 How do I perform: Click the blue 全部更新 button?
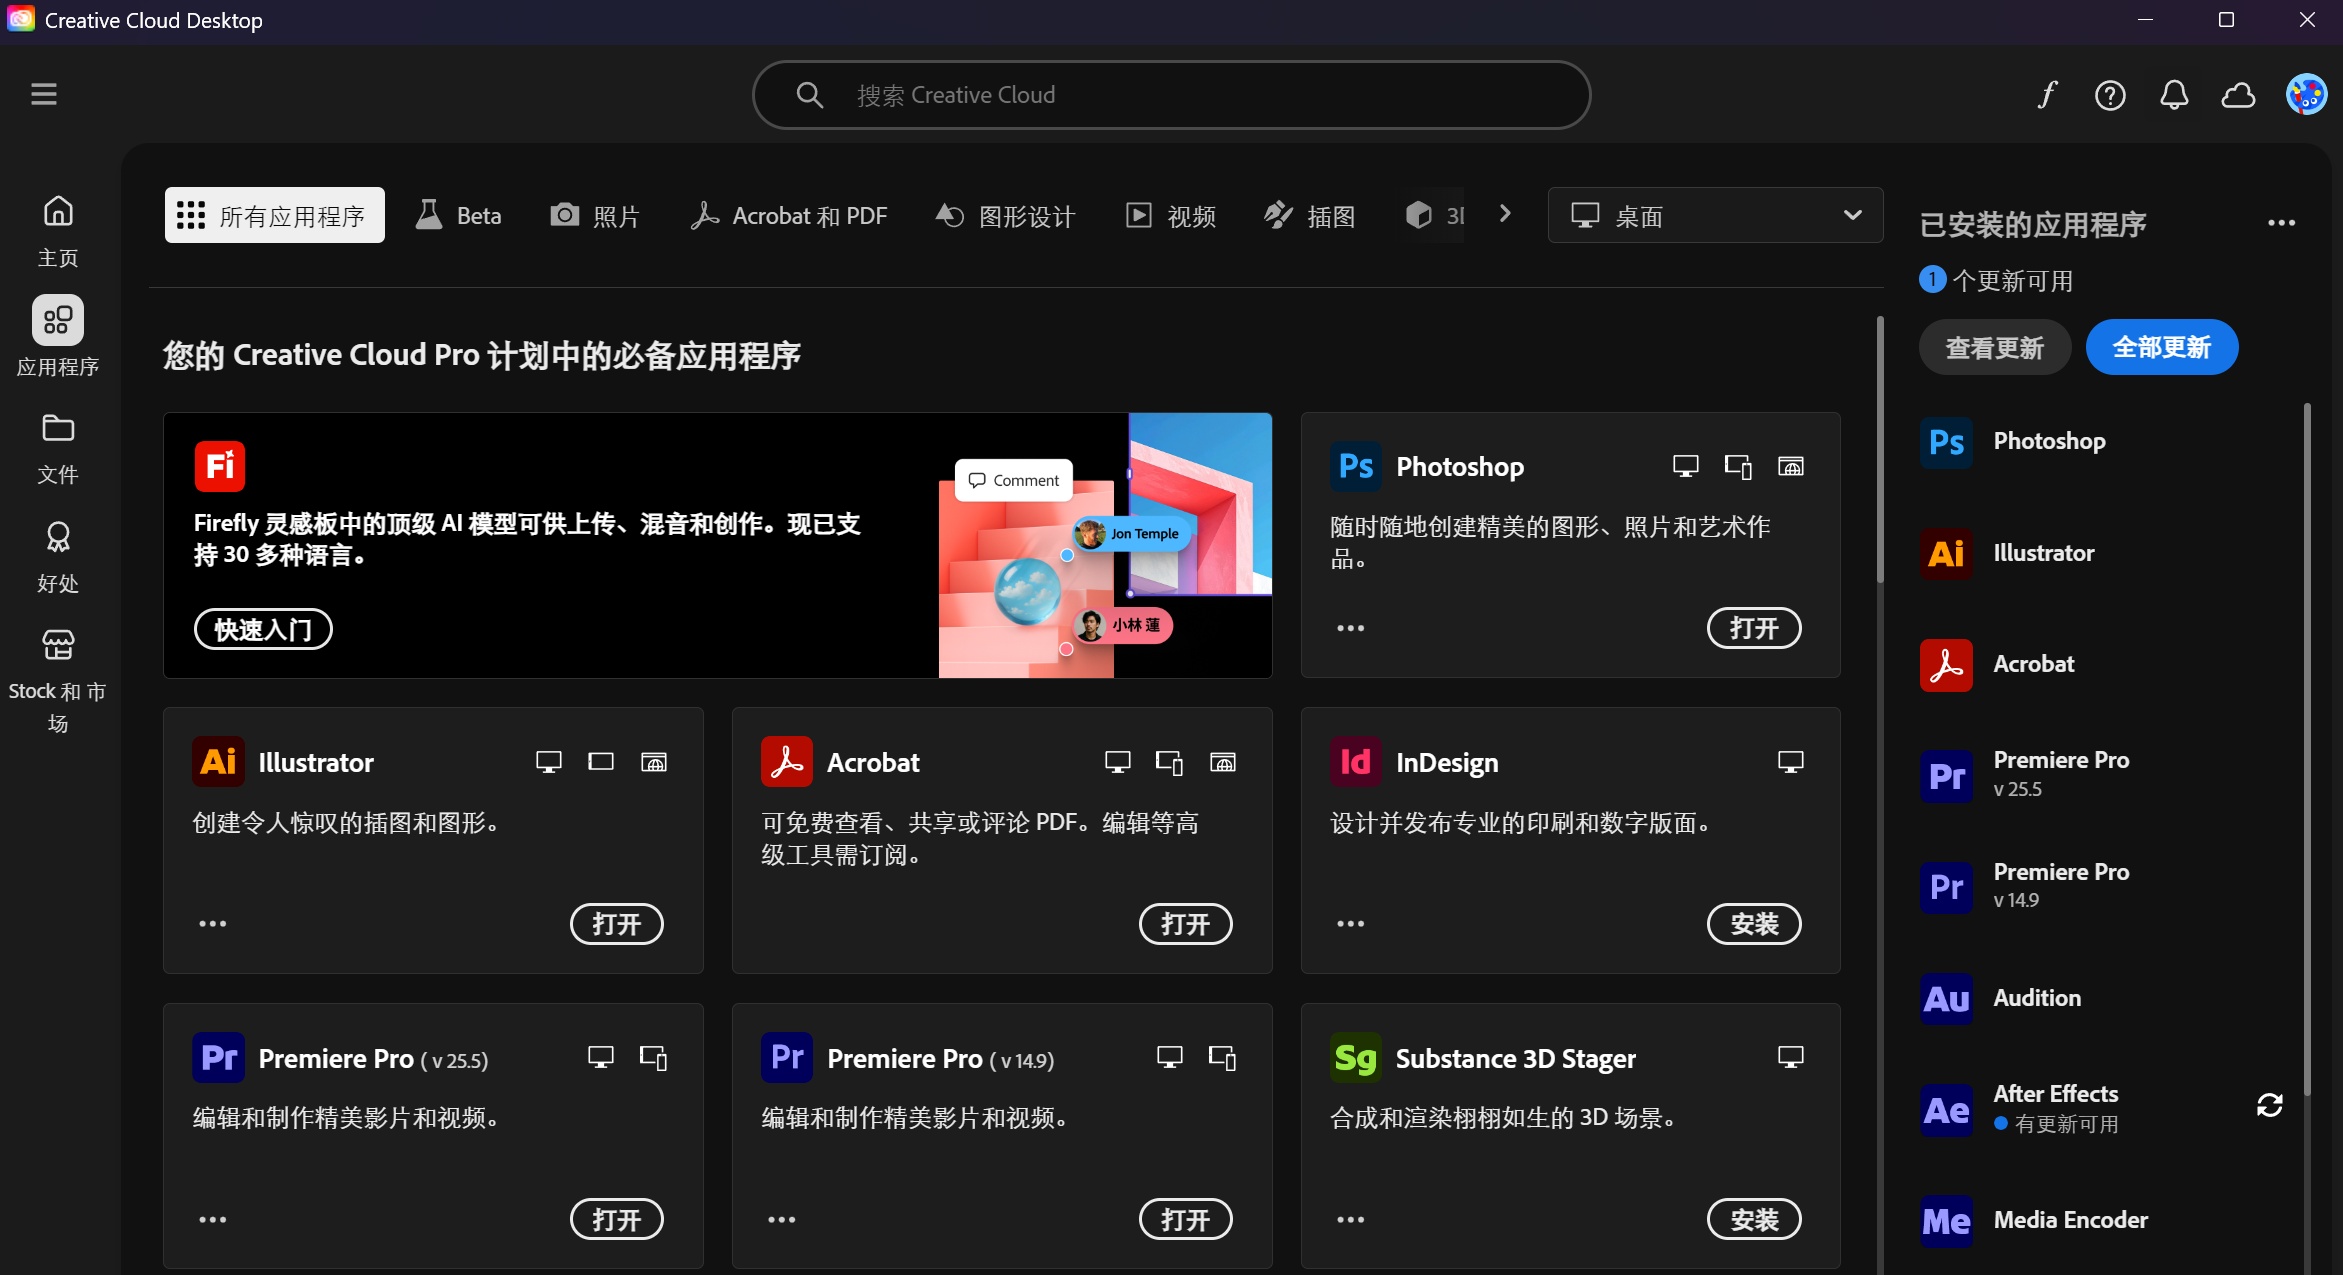point(2161,347)
